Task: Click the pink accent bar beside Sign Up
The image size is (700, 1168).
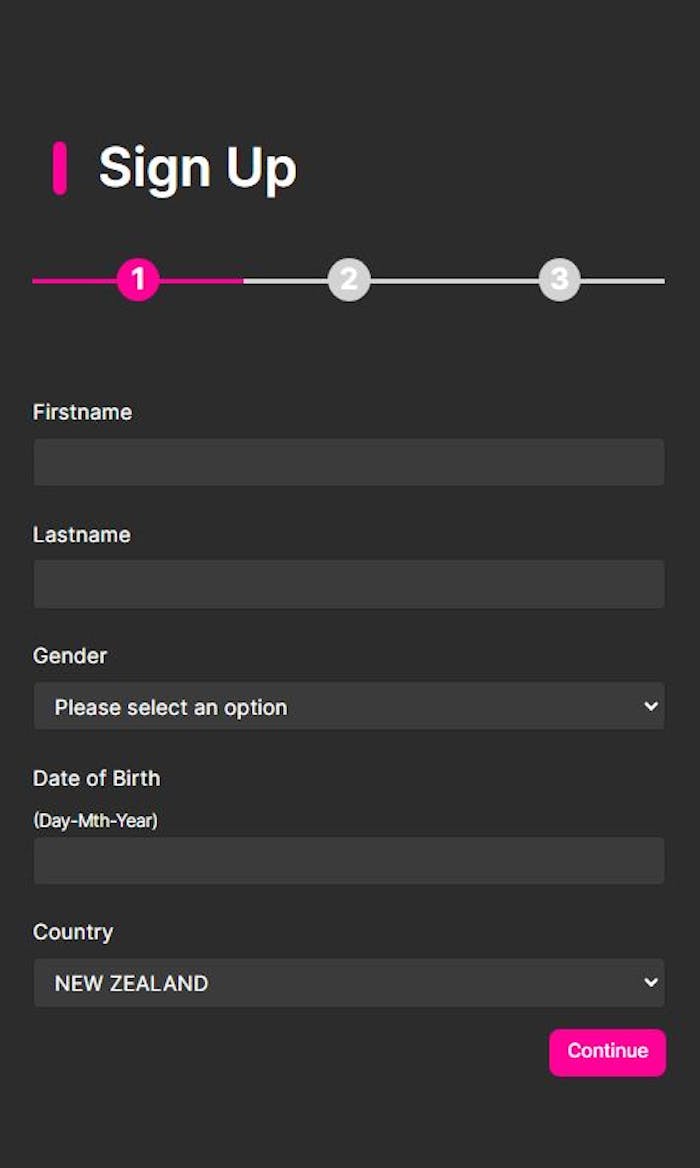Action: coord(60,168)
